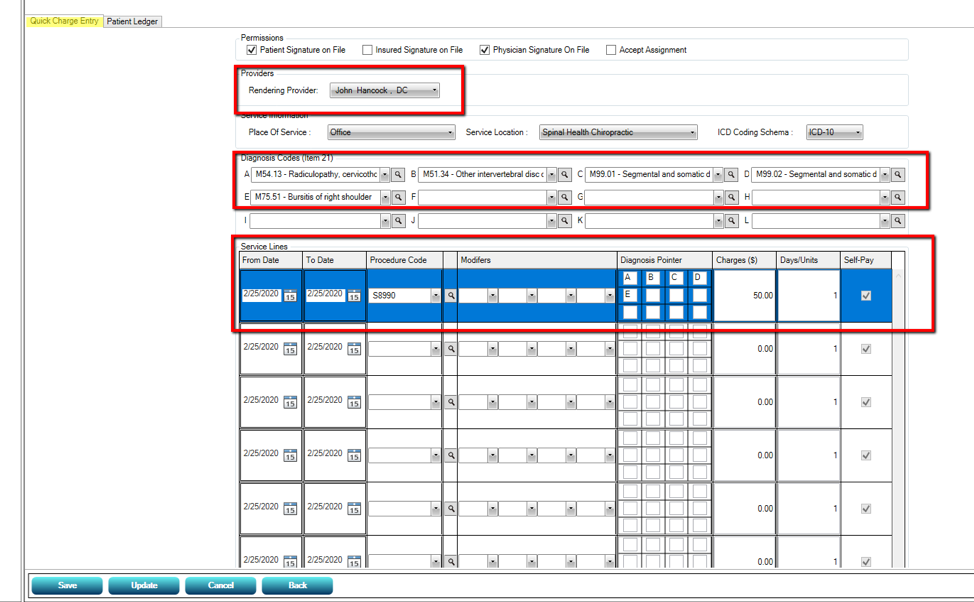Open search for diagnosis code J

tap(565, 221)
